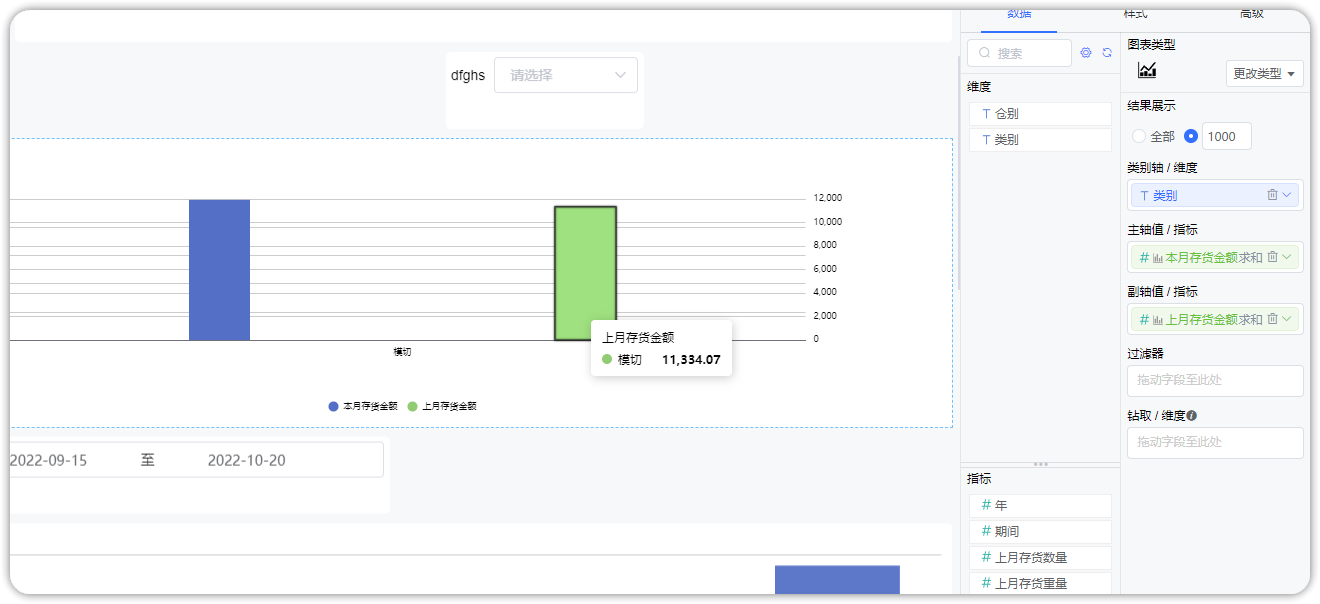This screenshot has width=1320, height=604.
Task: Select the 年 indicator field
Action: click(1040, 506)
